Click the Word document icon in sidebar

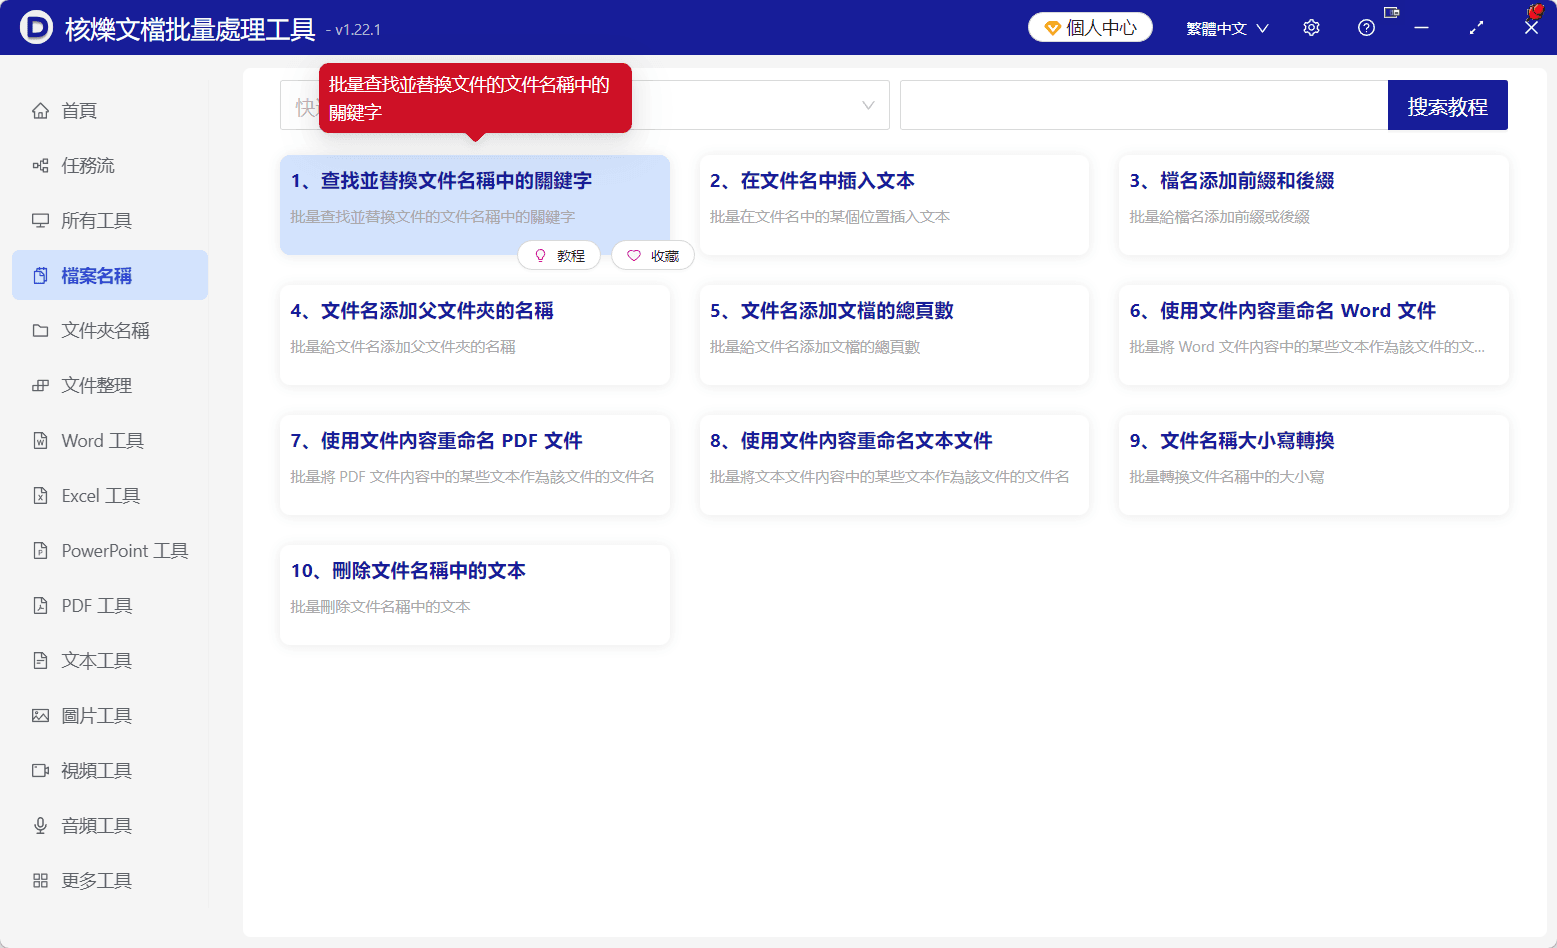tap(40, 441)
